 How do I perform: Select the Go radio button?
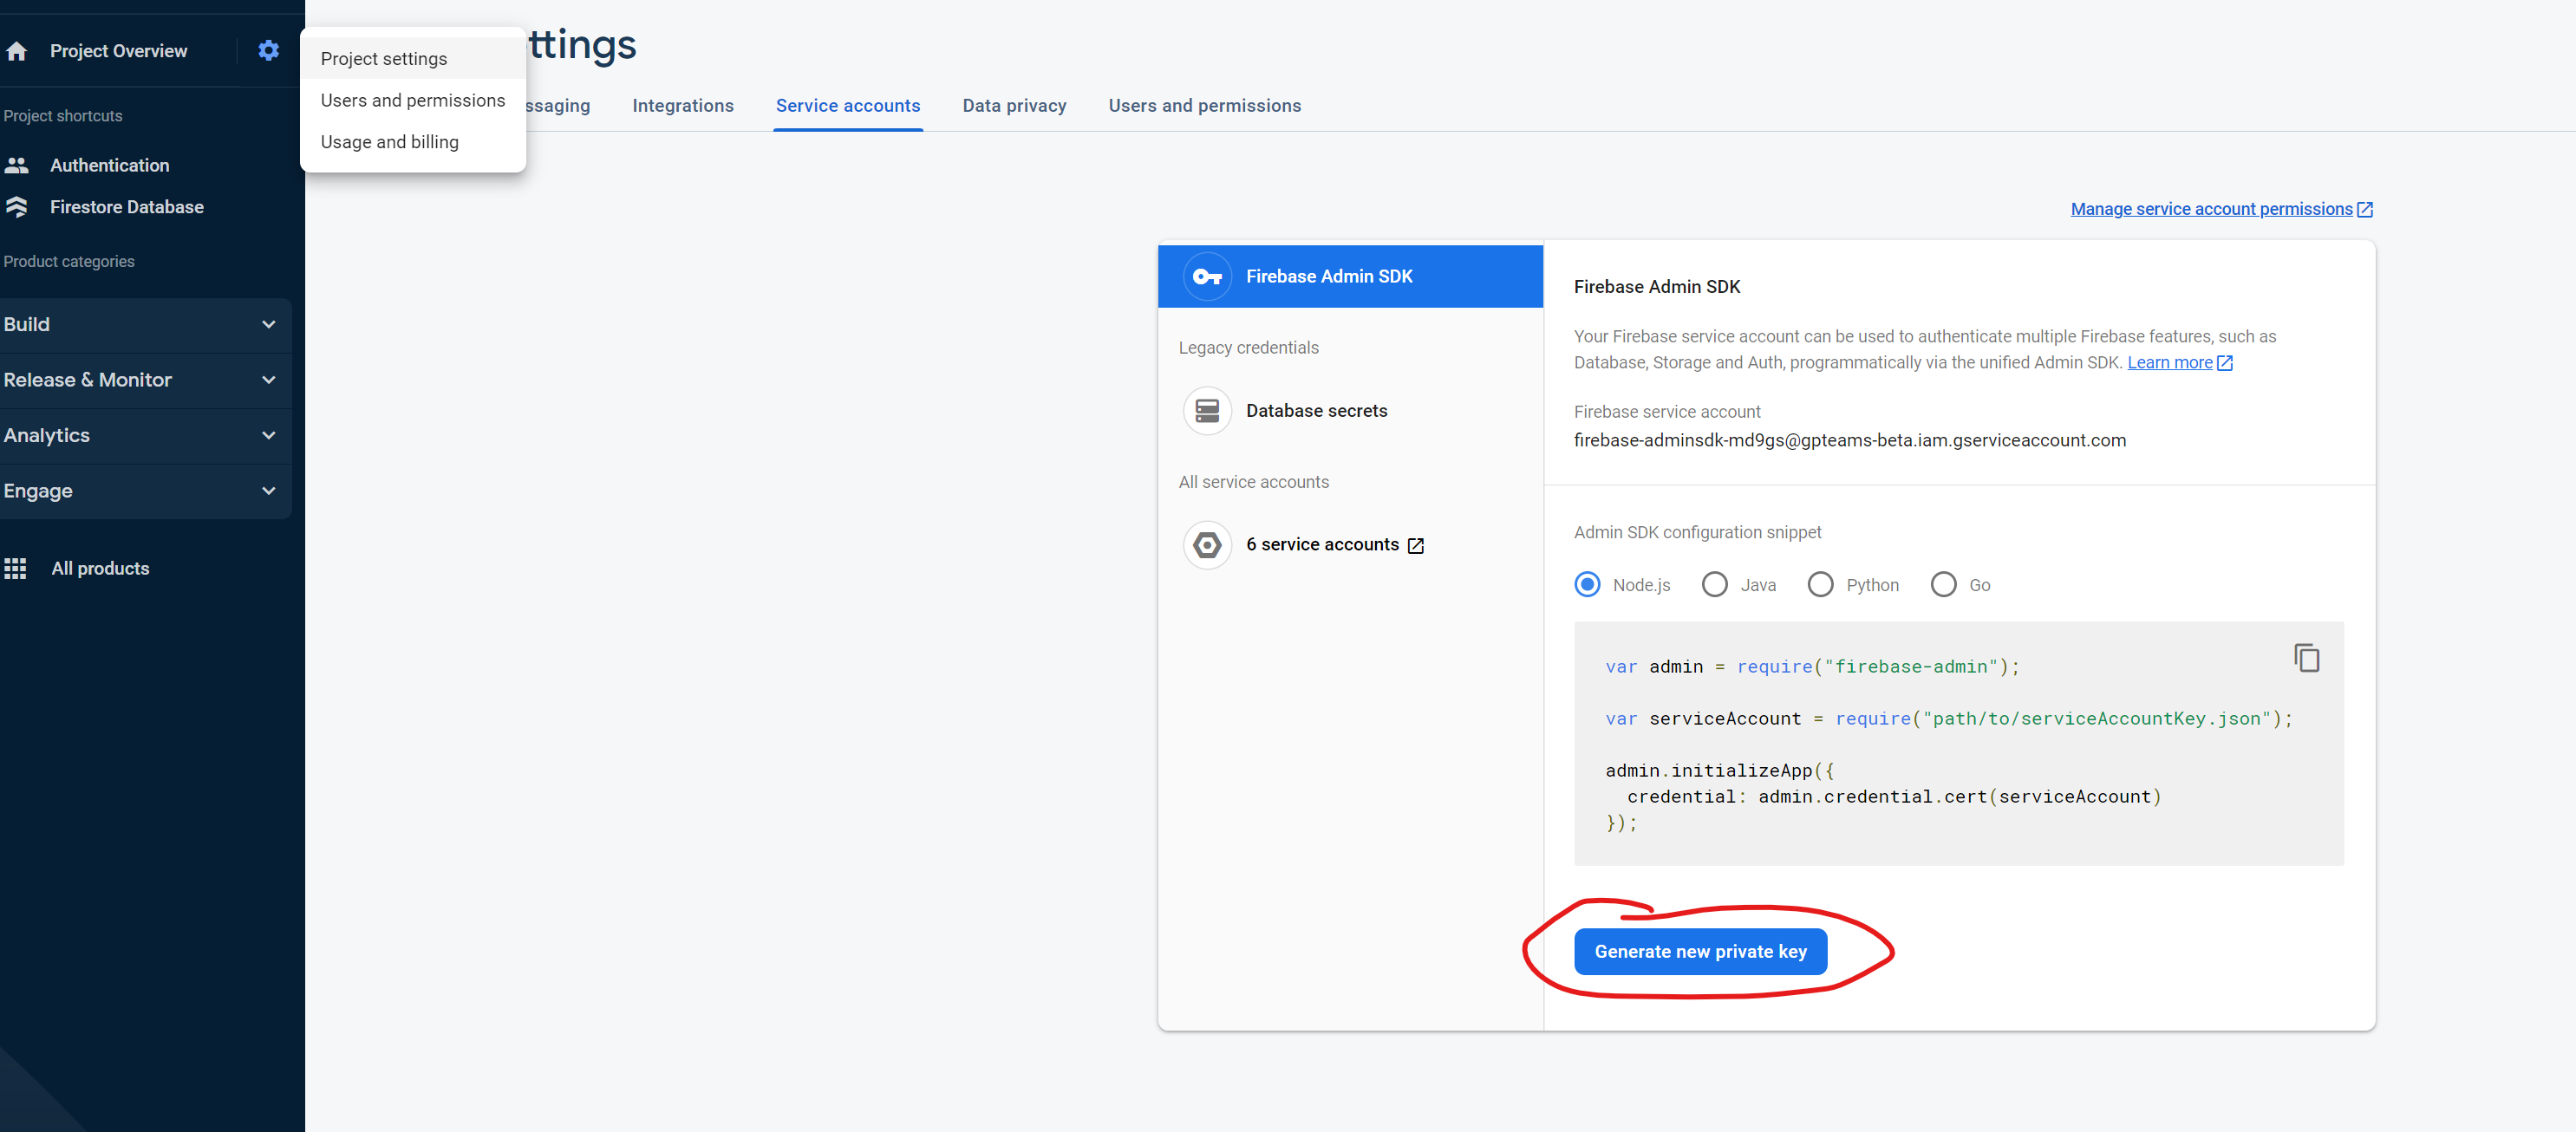1943,584
